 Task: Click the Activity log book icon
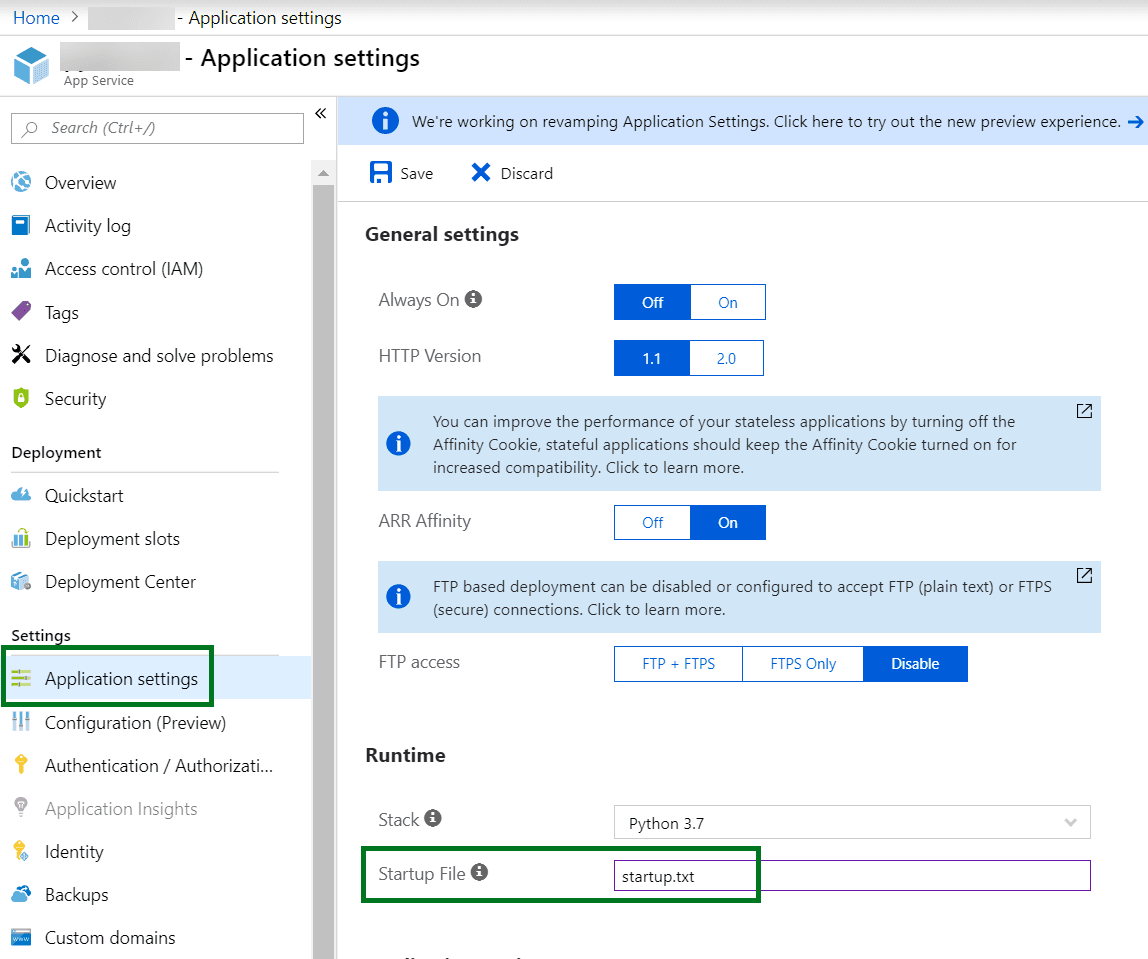tap(21, 225)
